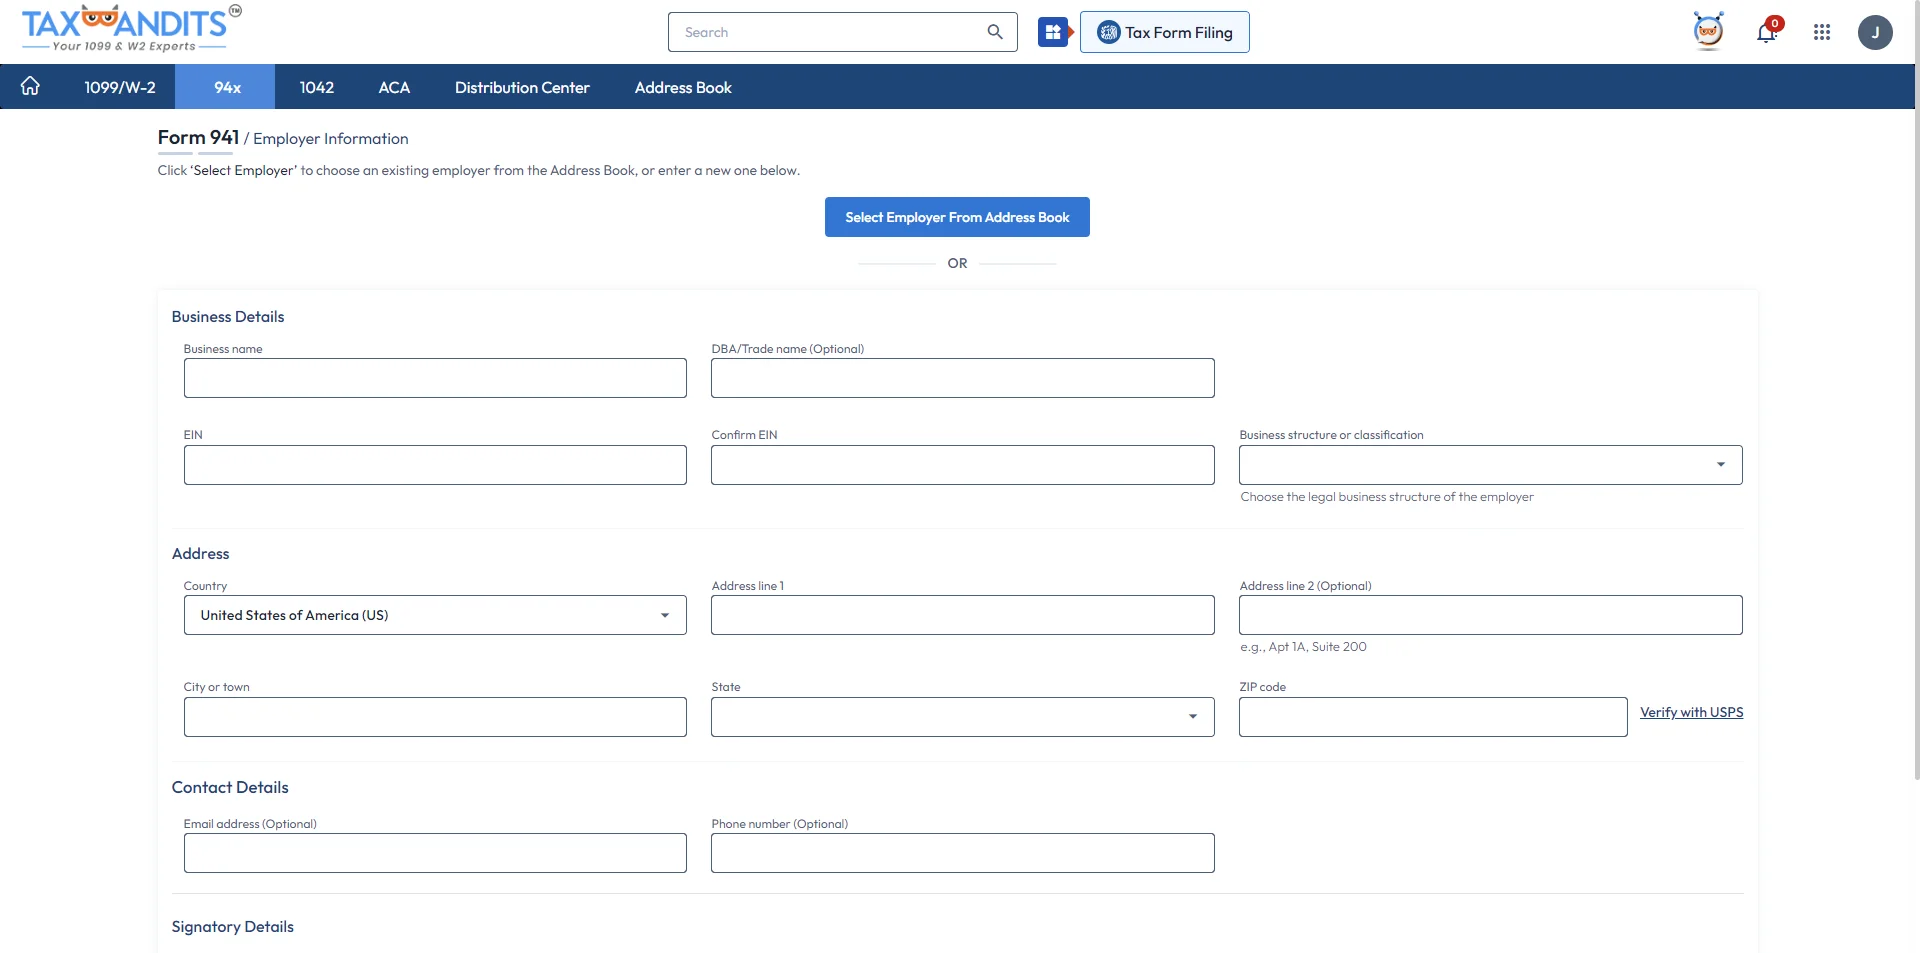The height and width of the screenshot is (953, 1920).
Task: Open the apps grid menu
Action: (1822, 32)
